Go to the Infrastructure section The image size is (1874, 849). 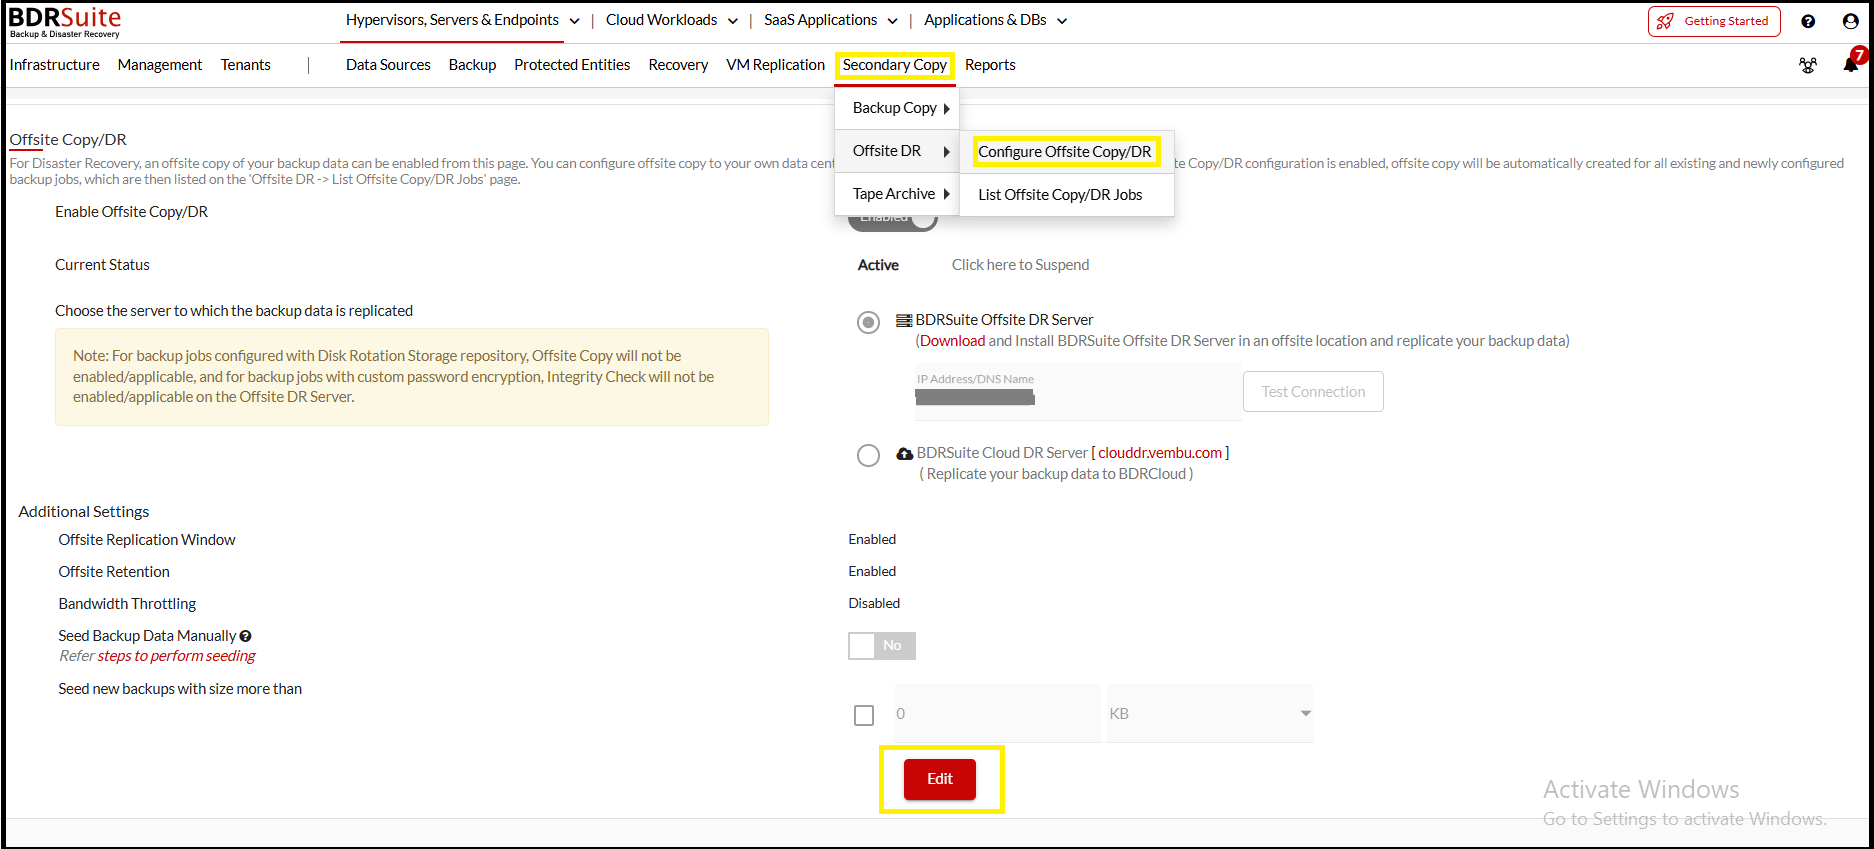(54, 65)
